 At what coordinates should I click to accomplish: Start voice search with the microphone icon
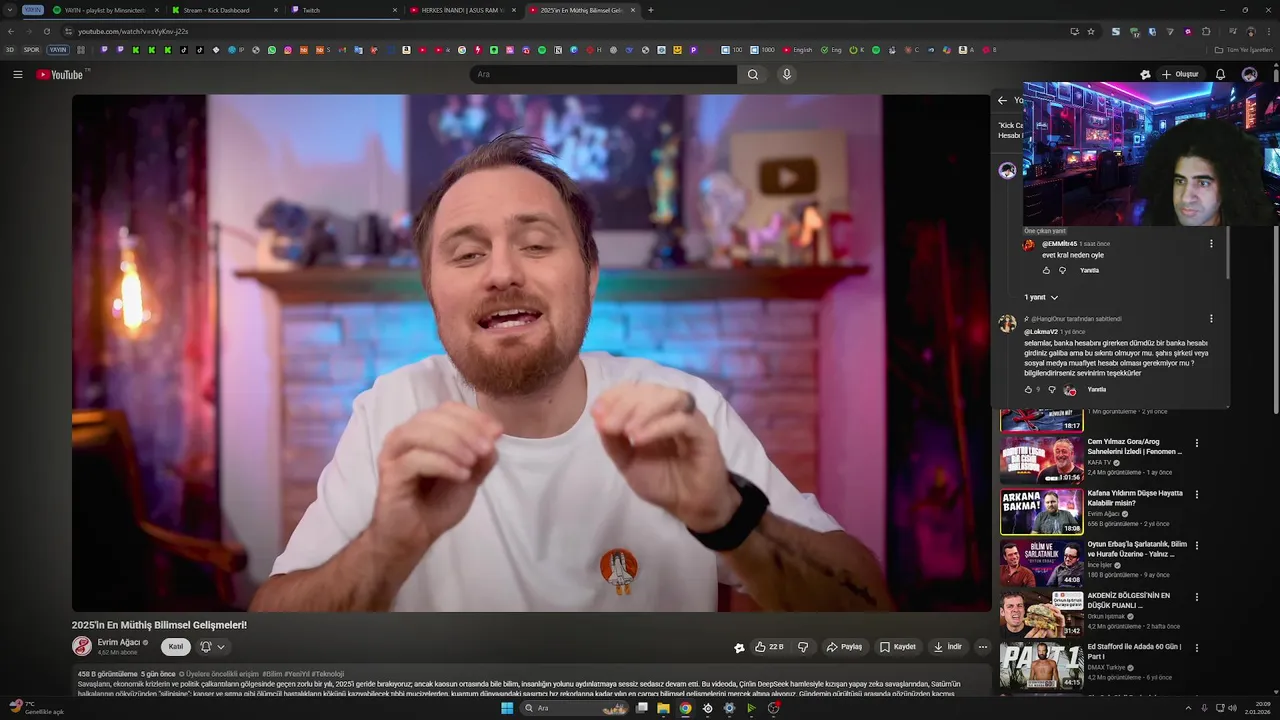point(787,74)
